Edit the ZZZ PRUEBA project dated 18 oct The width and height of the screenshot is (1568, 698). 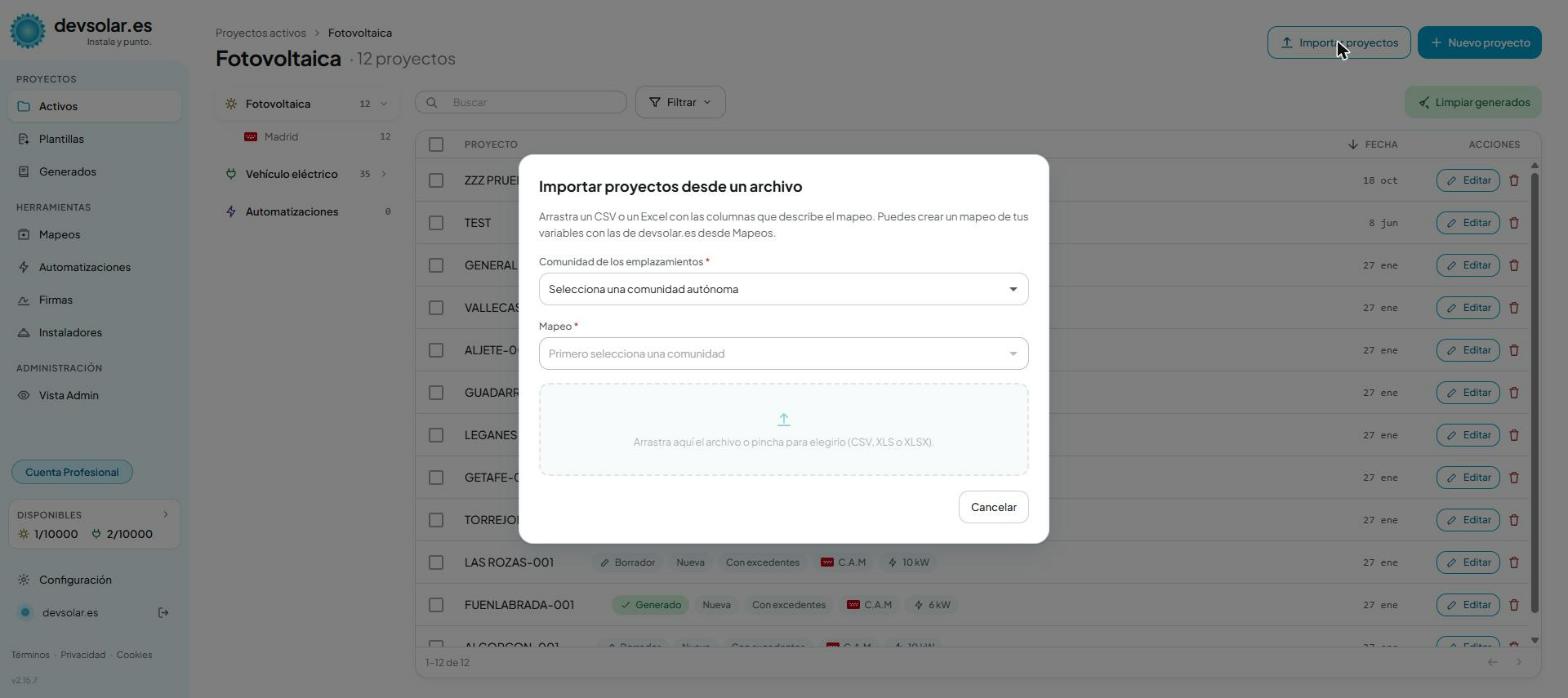click(1468, 180)
